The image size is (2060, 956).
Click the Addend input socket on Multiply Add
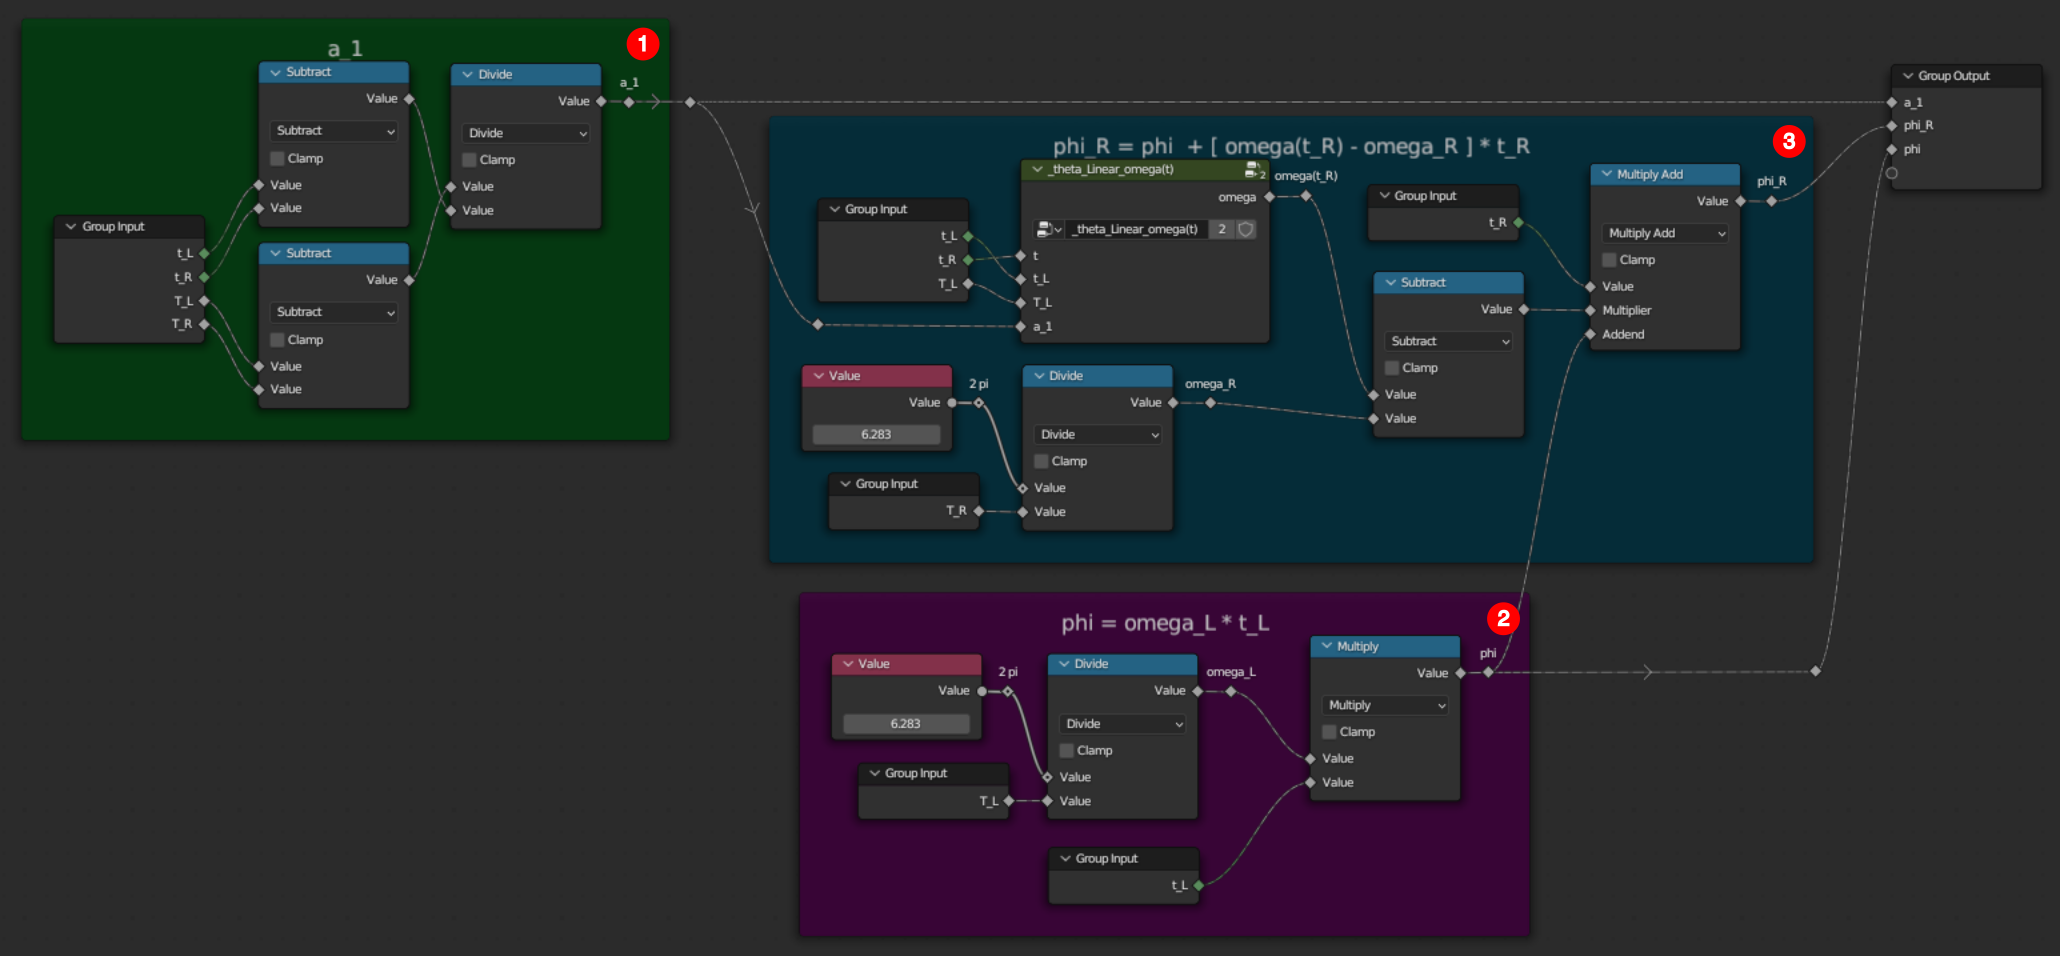(x=1590, y=334)
